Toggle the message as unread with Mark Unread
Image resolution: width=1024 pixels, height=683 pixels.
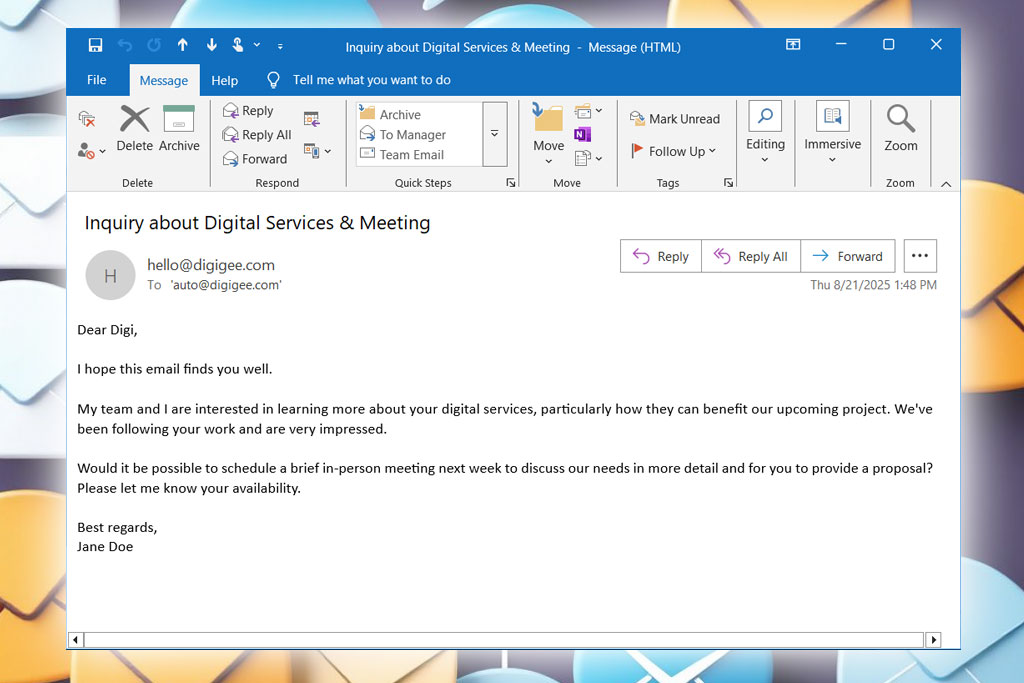tap(676, 118)
